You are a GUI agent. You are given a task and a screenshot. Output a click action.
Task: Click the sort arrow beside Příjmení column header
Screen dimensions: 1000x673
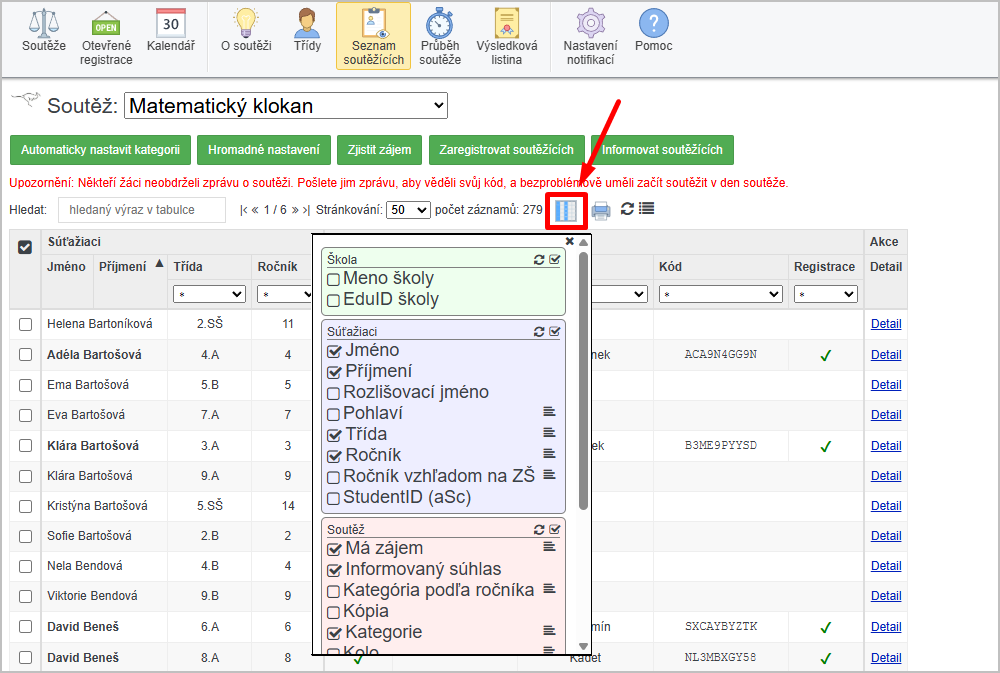click(x=159, y=263)
